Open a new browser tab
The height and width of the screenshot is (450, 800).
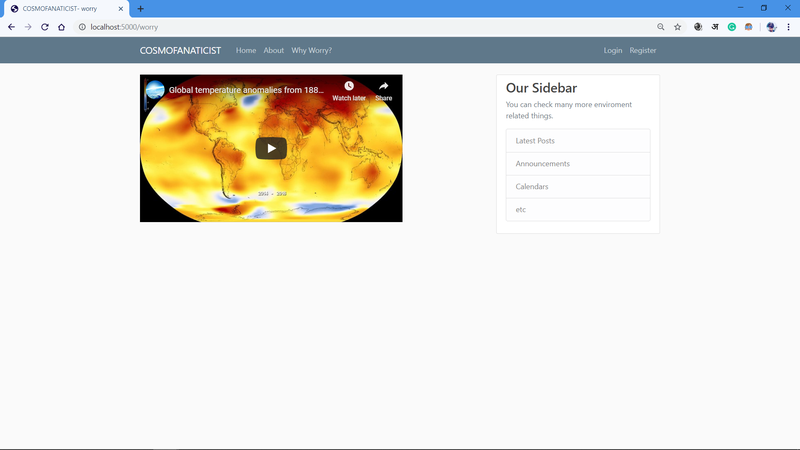click(x=140, y=8)
